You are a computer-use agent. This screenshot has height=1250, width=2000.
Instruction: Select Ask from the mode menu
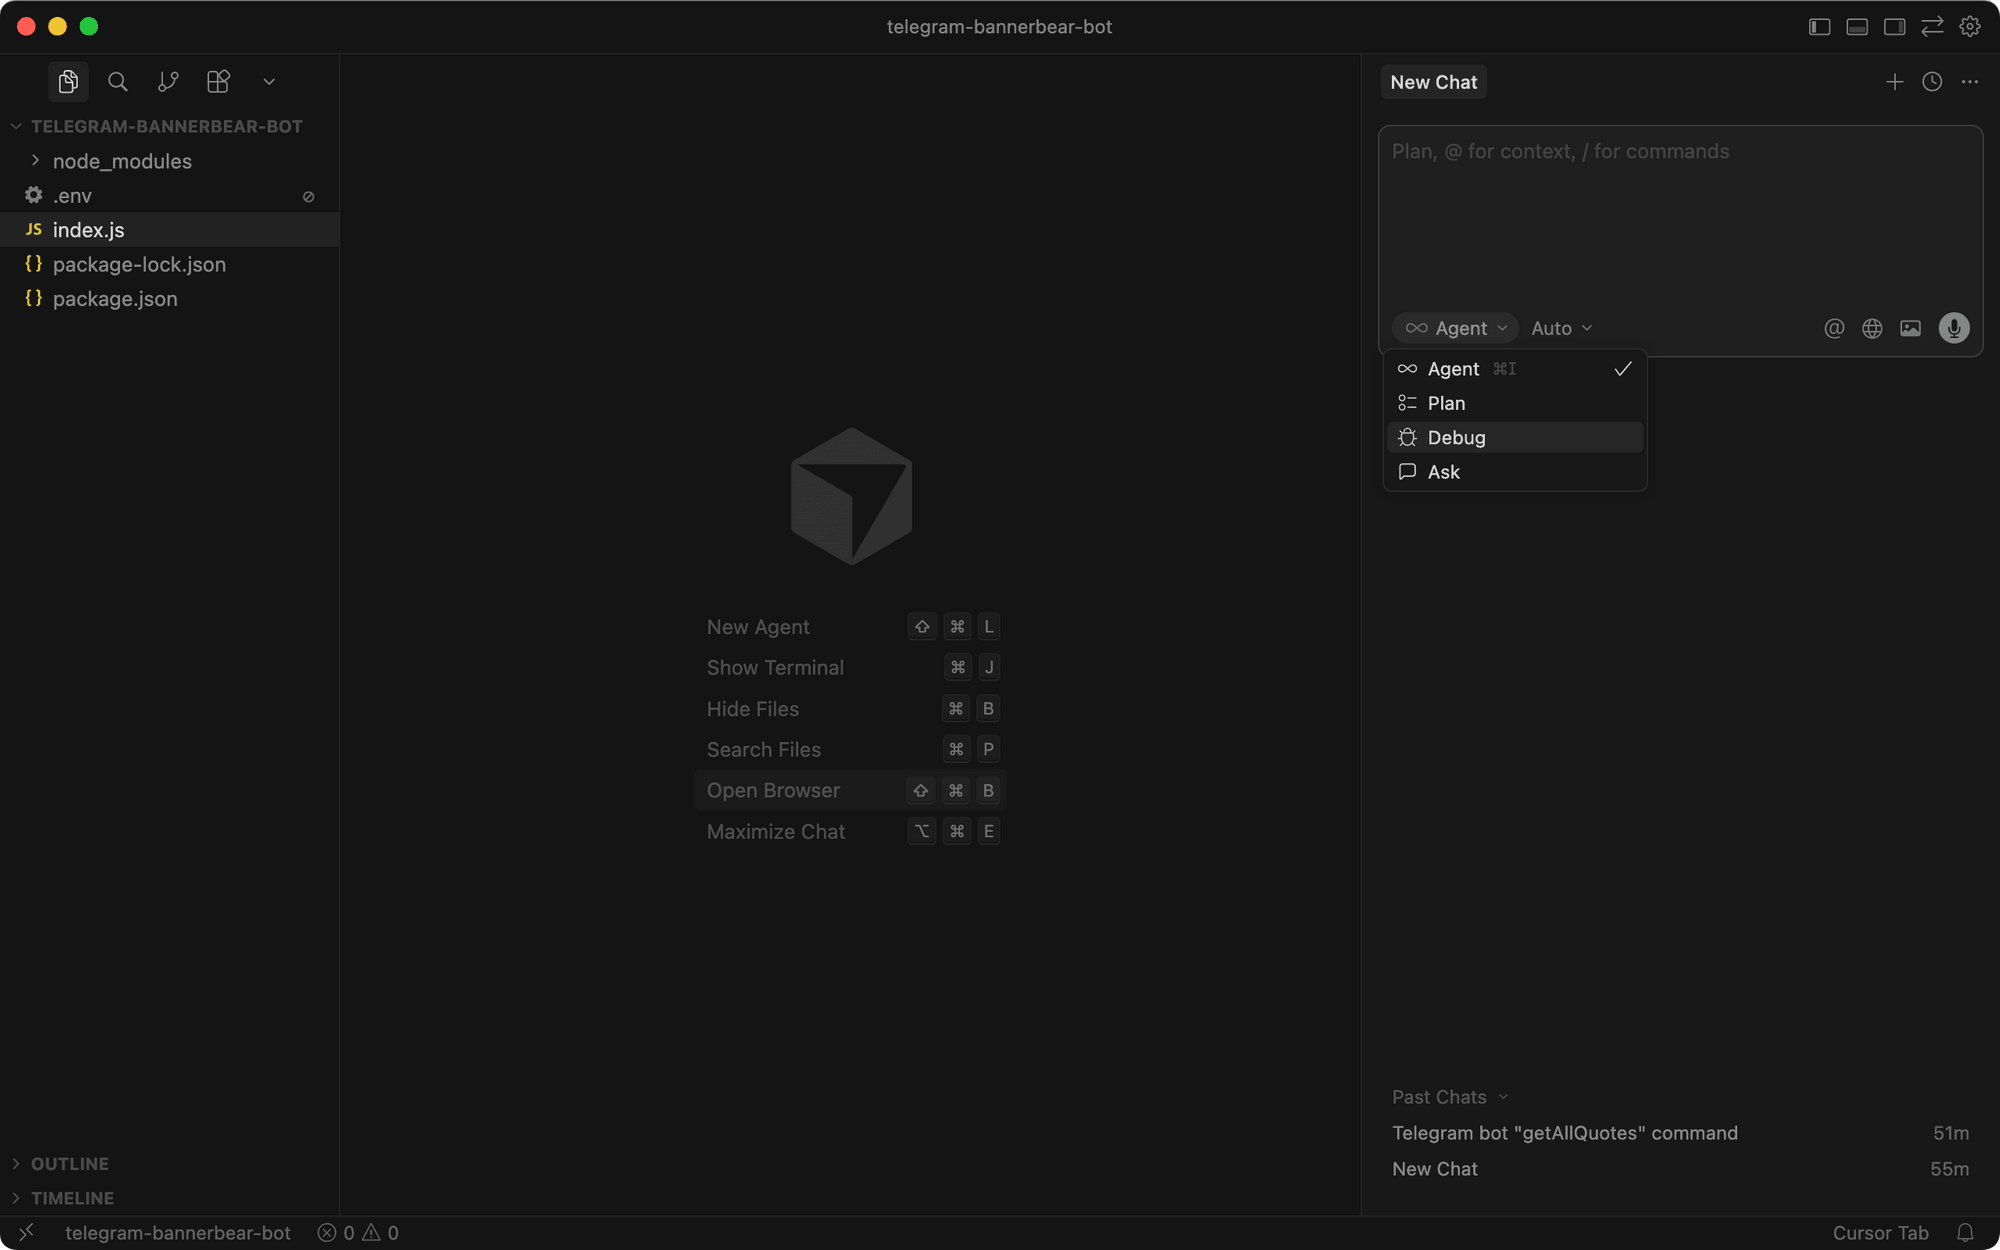(x=1443, y=471)
